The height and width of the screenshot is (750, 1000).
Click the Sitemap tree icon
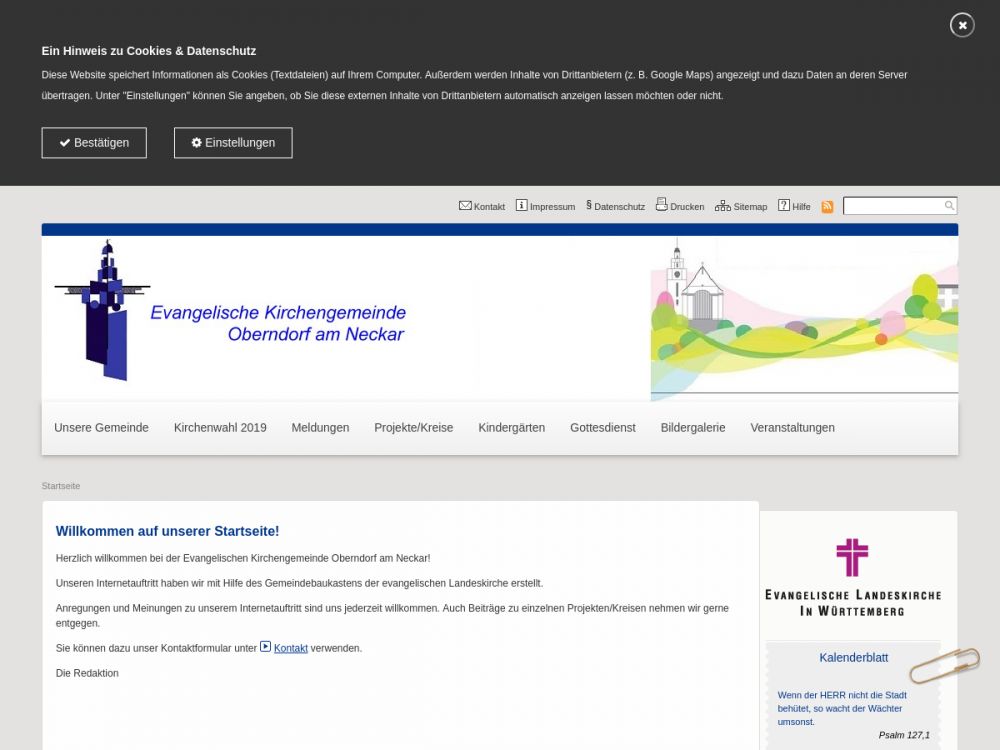[x=722, y=206]
